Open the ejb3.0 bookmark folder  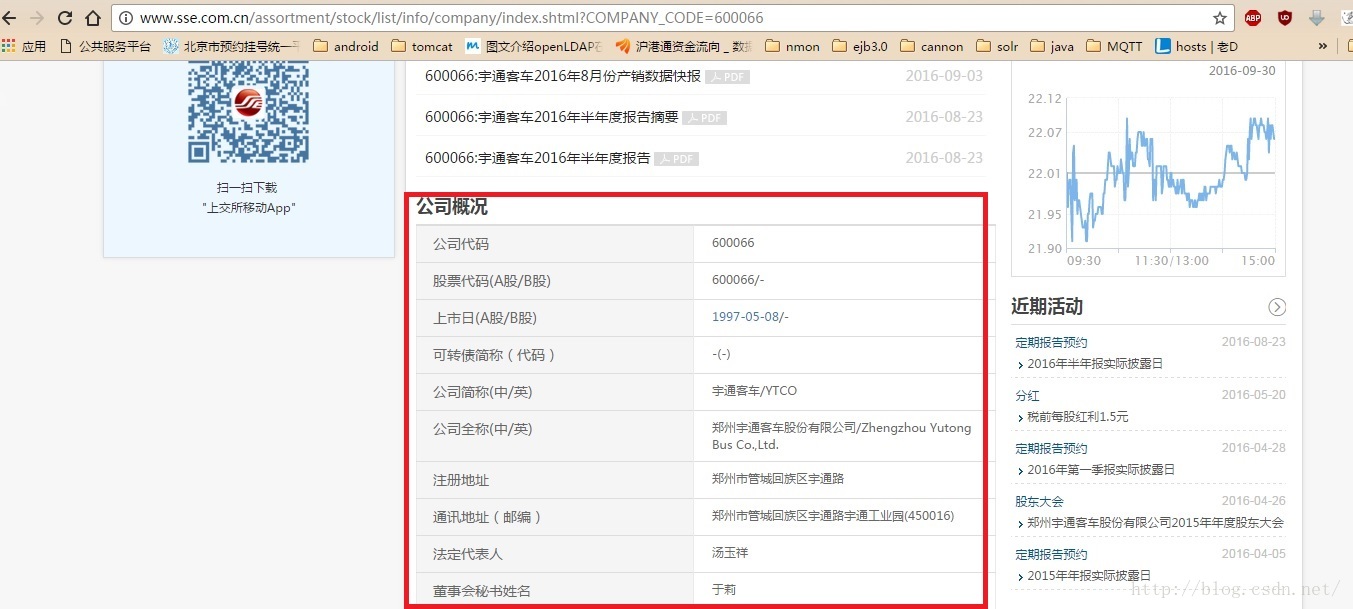859,46
